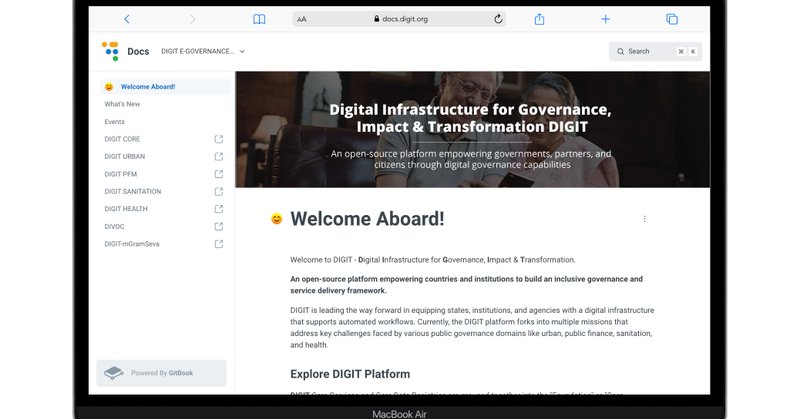Click the Docs title link
The image size is (800, 419).
point(138,52)
